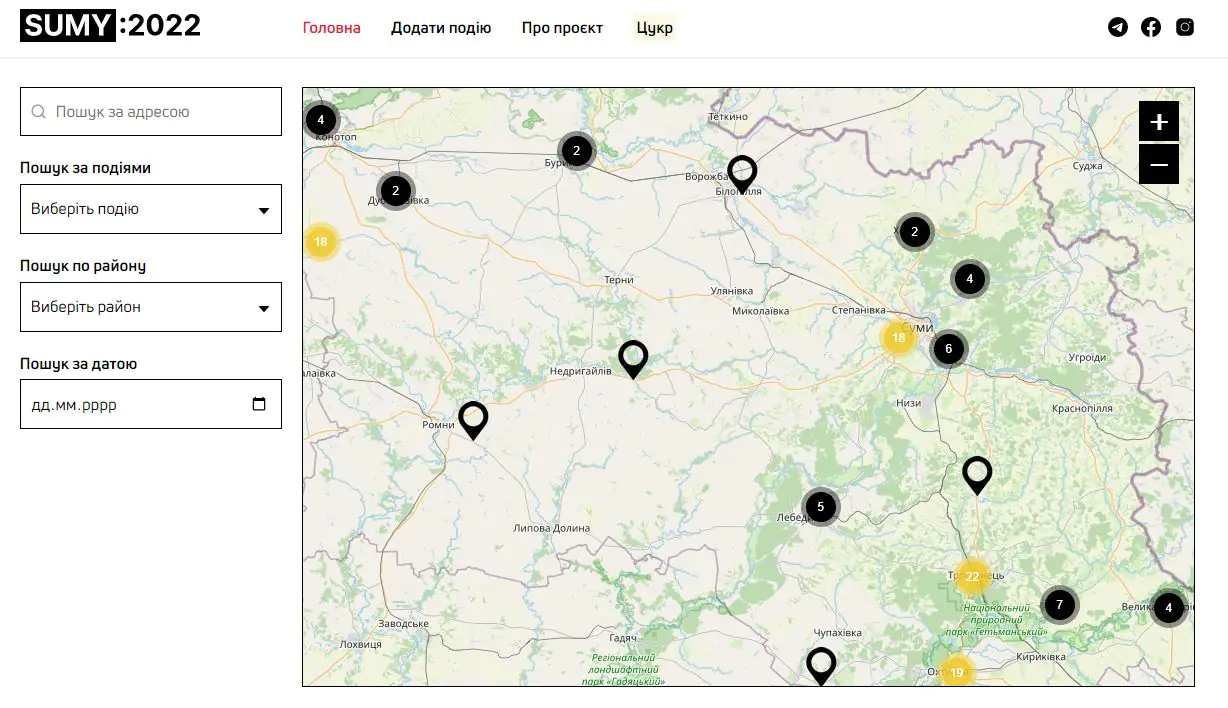
Task: Open the yellow 18 cluster near Суми
Action: (x=898, y=339)
